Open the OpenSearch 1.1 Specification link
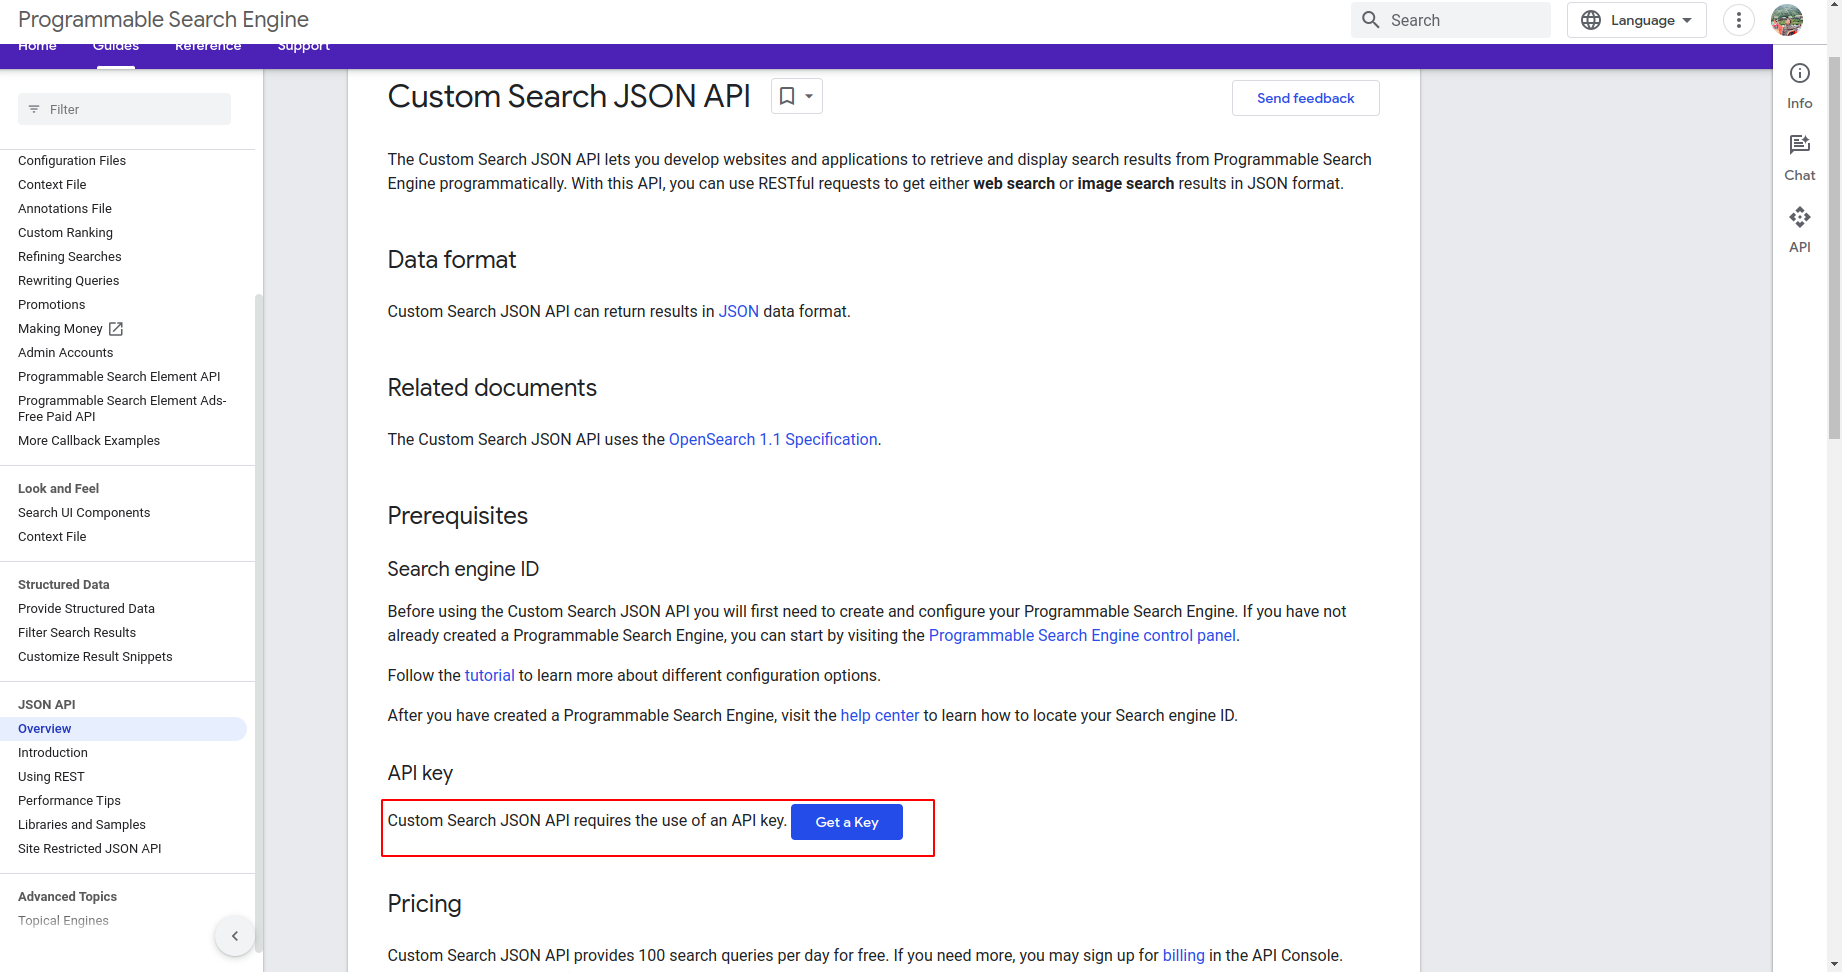This screenshot has width=1842, height=972. 773,440
